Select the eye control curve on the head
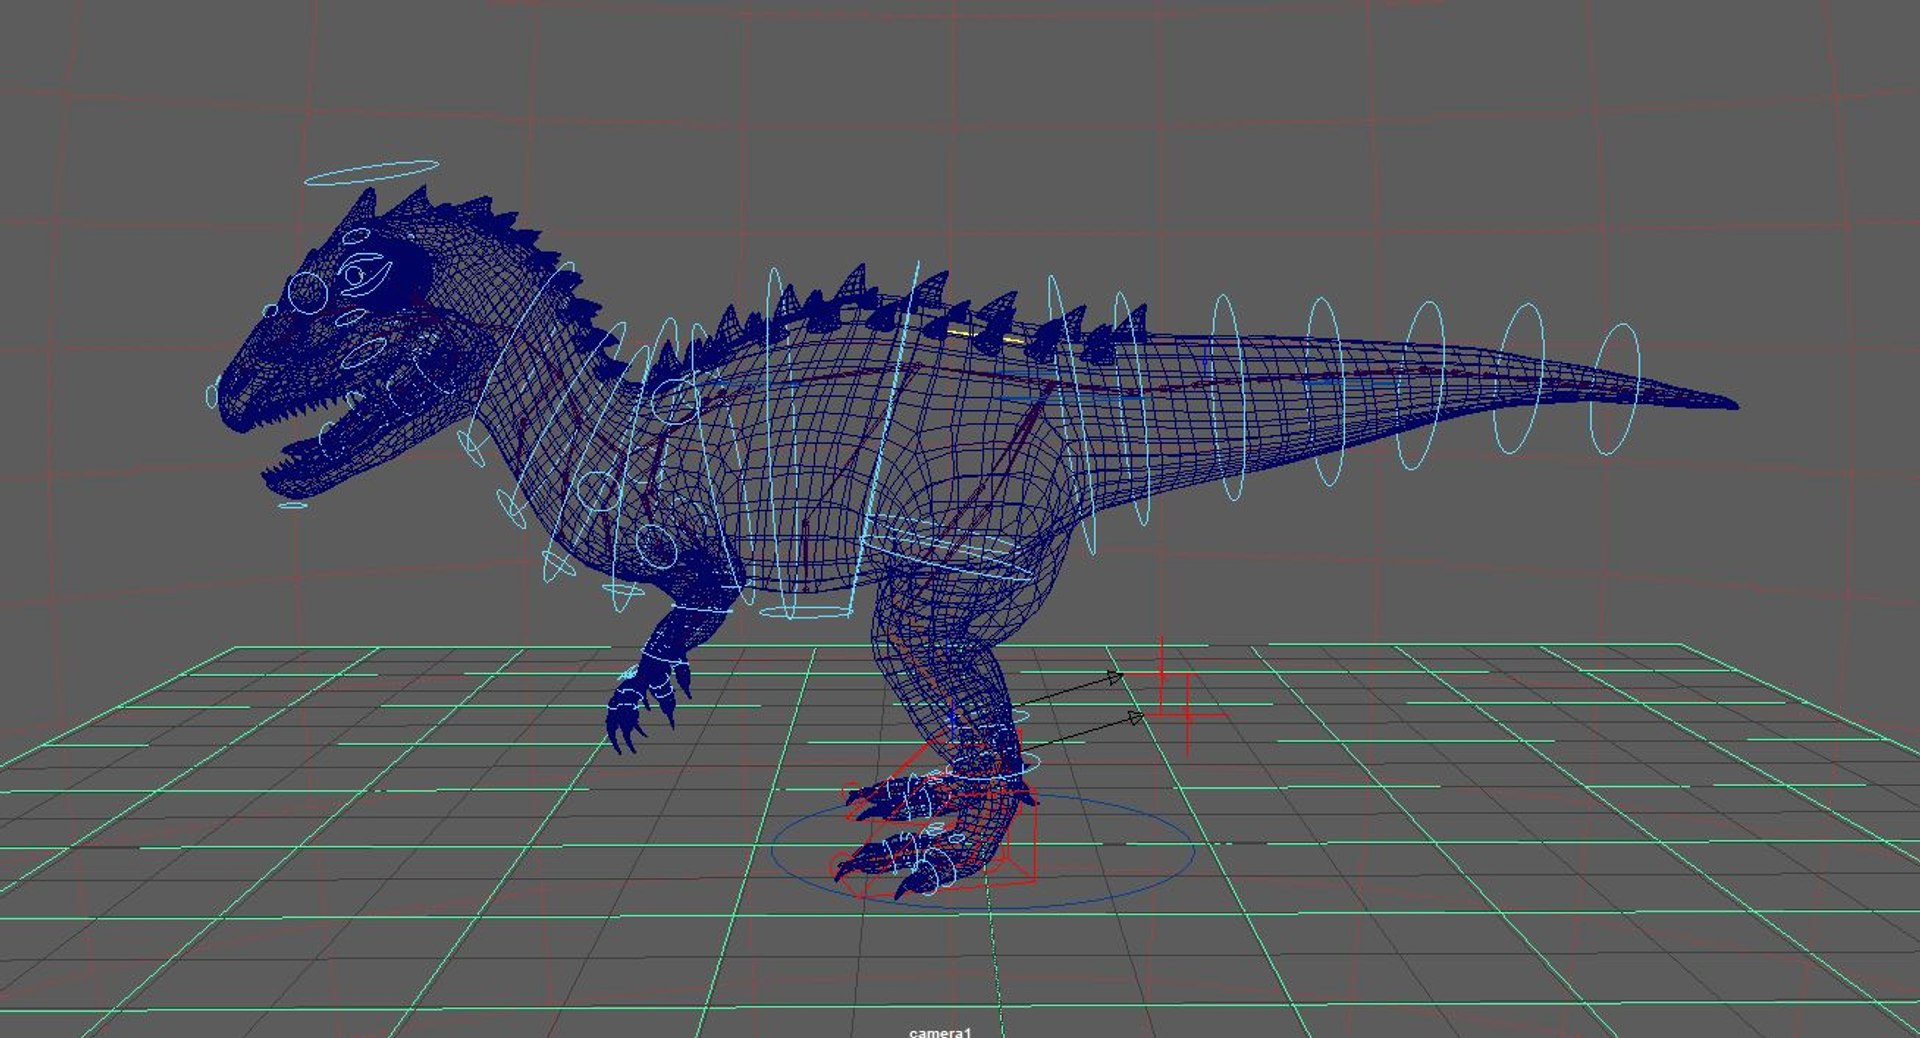The image size is (1920, 1038). click(364, 274)
